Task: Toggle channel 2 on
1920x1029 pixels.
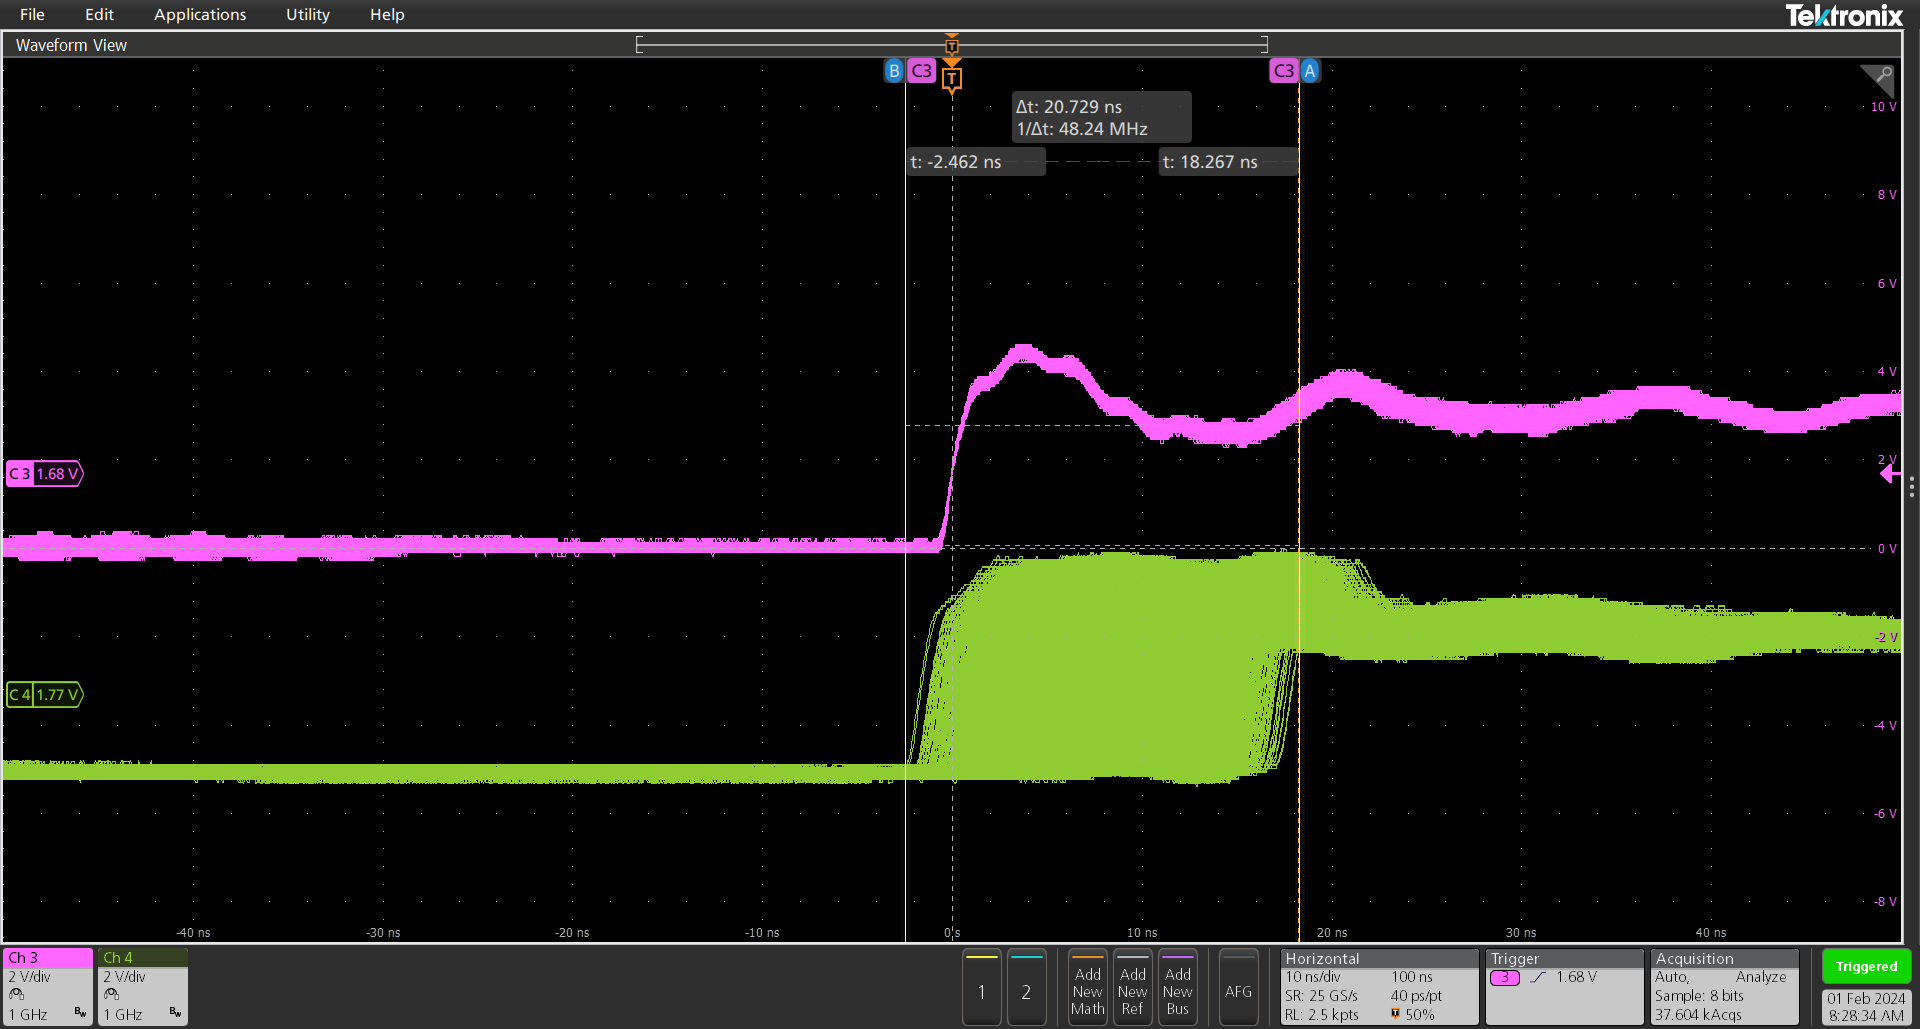Action: [x=1026, y=988]
